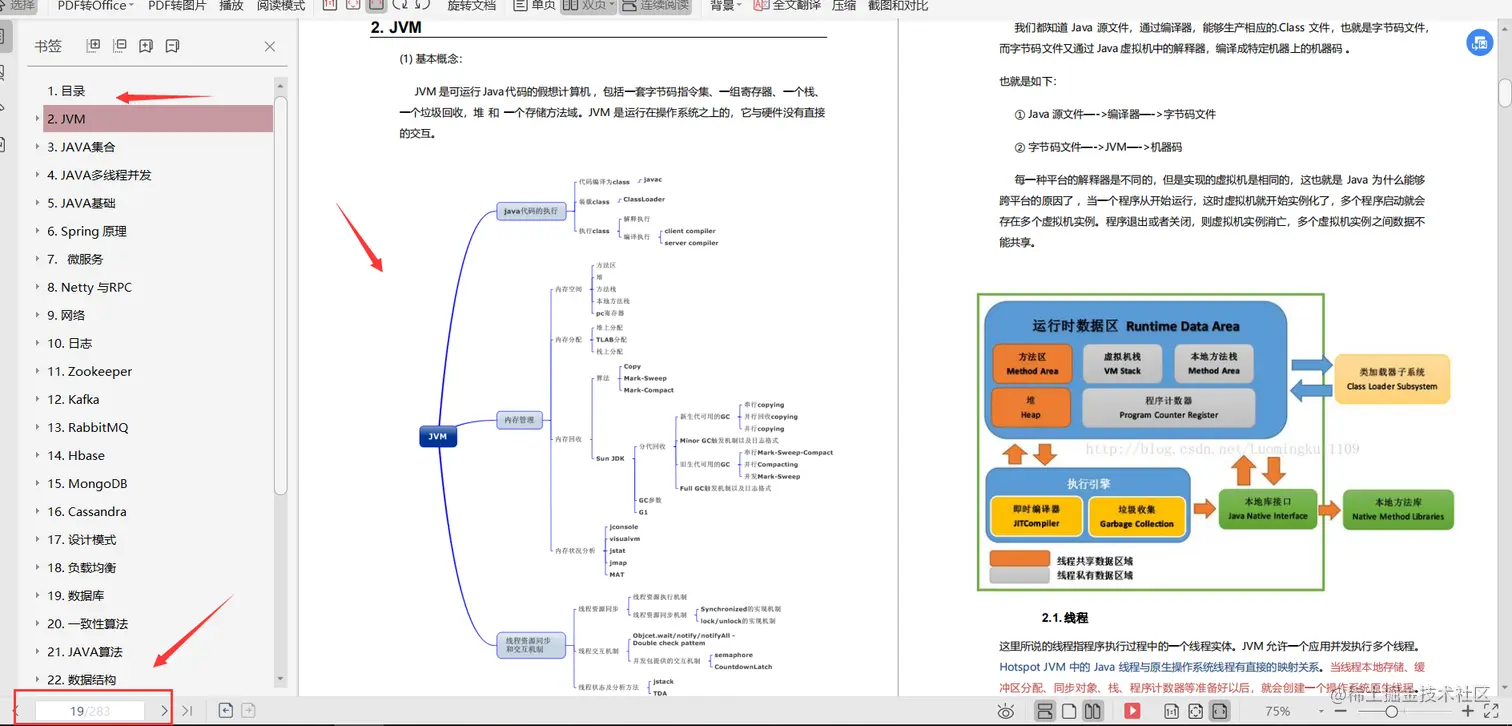
Task: Click the 旋转文档 rotate document icon
Action: [x=471, y=6]
